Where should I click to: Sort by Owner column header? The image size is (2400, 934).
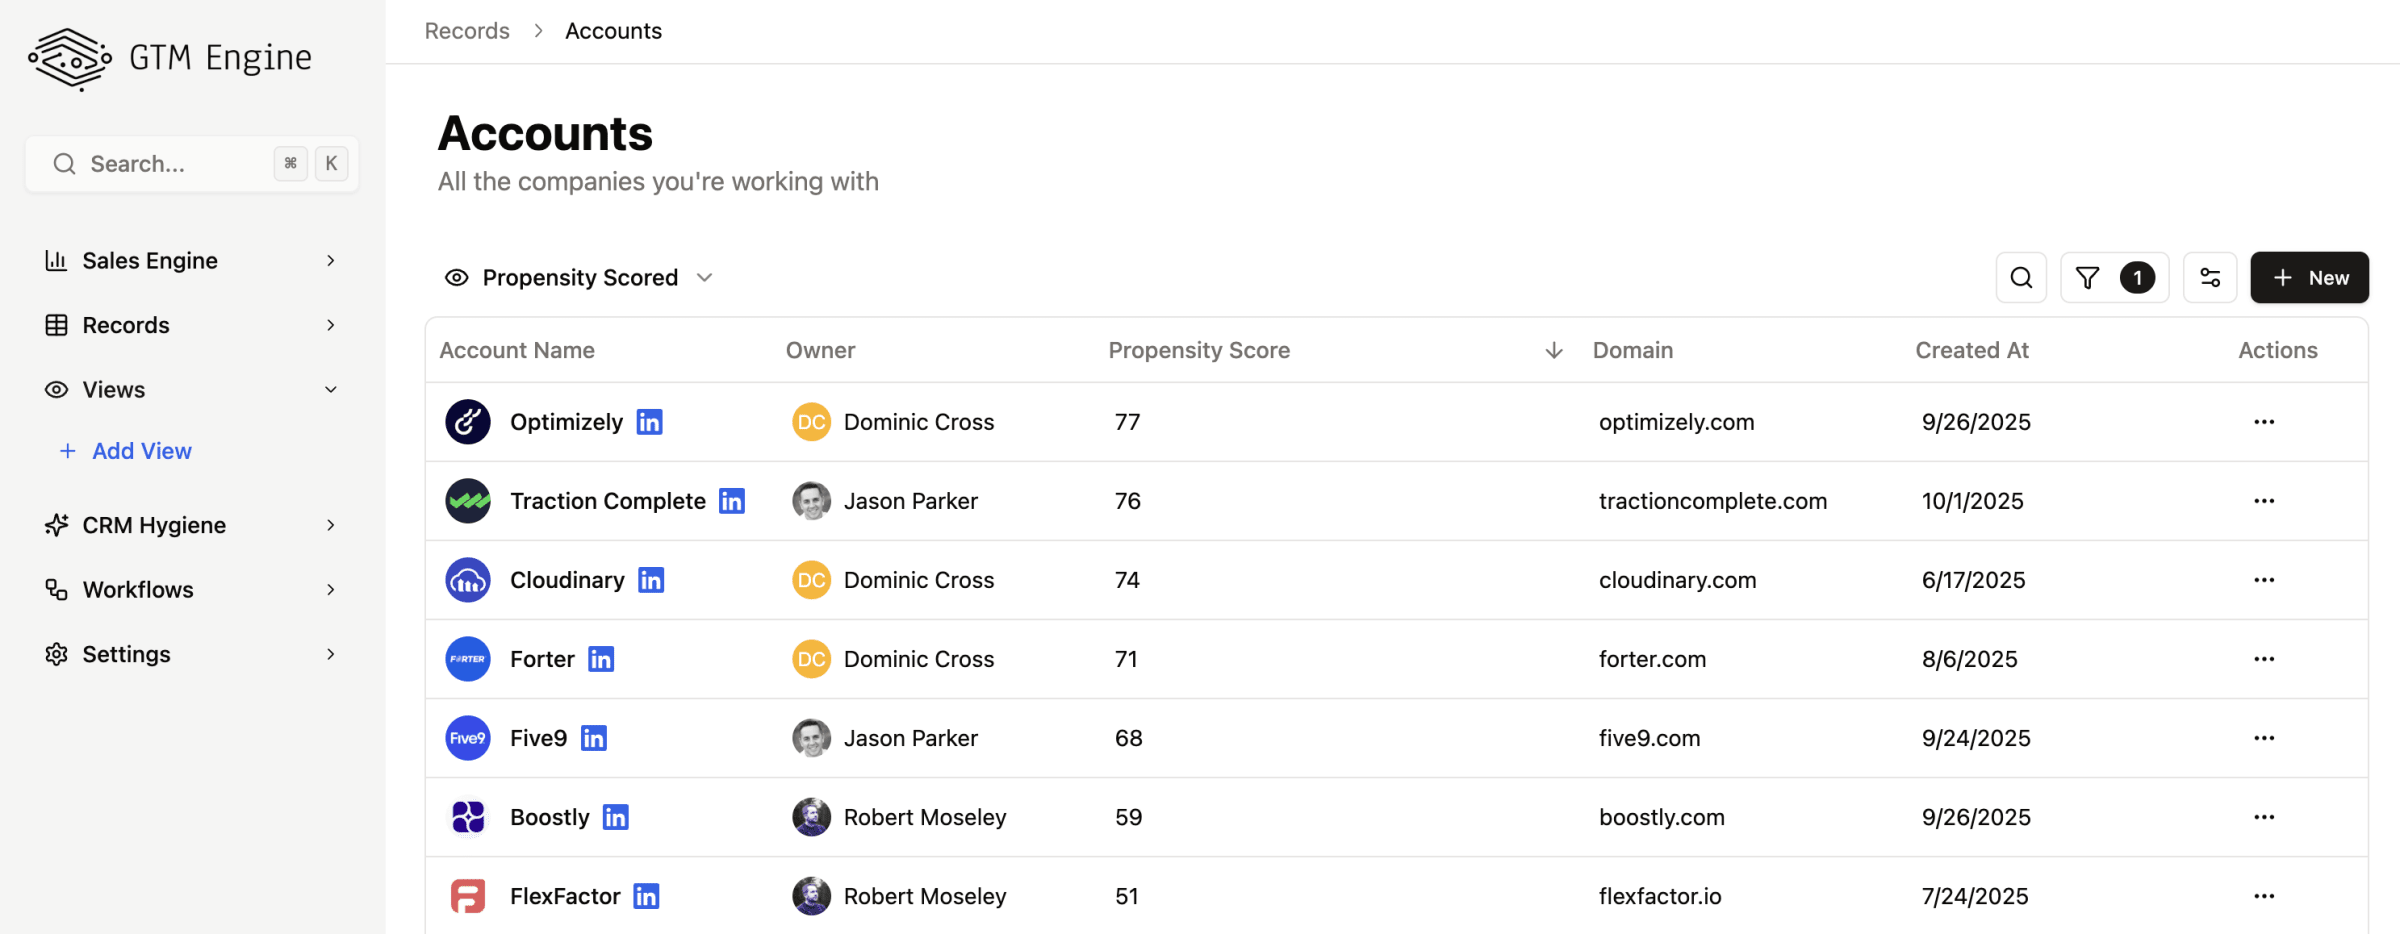coord(820,350)
